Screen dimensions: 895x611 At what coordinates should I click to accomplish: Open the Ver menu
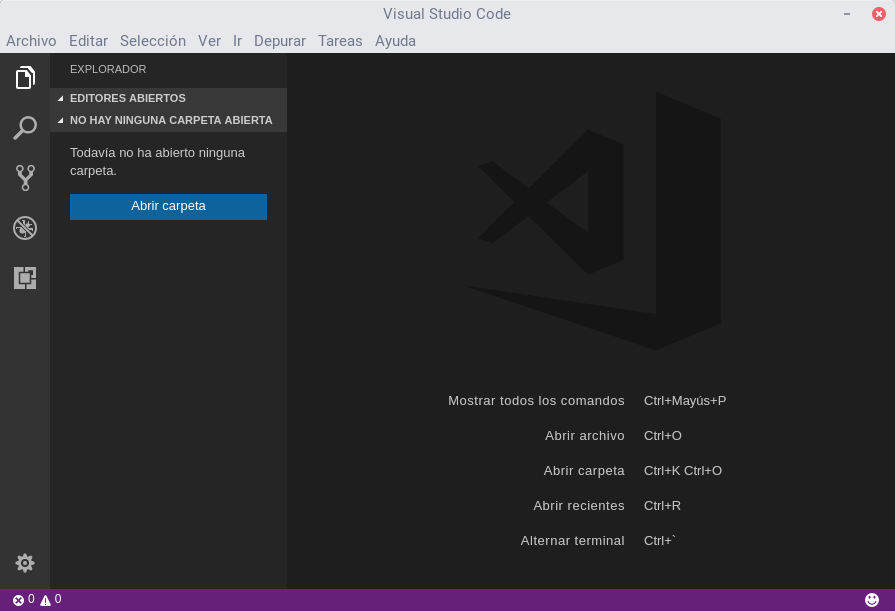209,41
